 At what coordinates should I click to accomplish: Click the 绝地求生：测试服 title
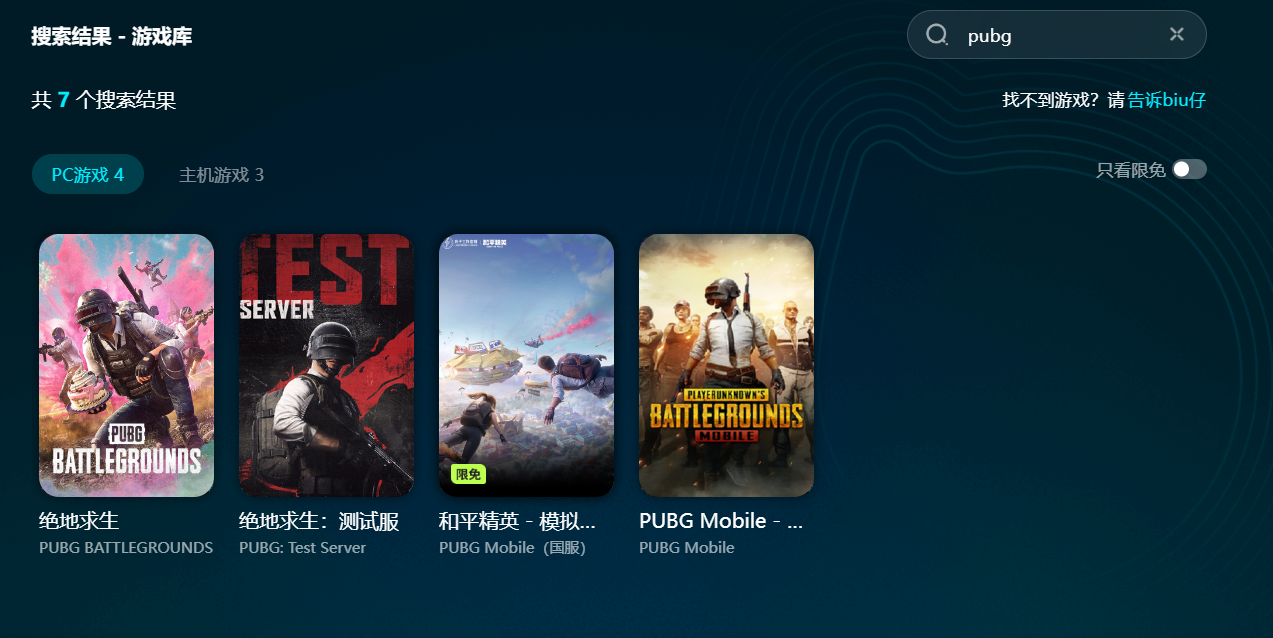point(319,521)
